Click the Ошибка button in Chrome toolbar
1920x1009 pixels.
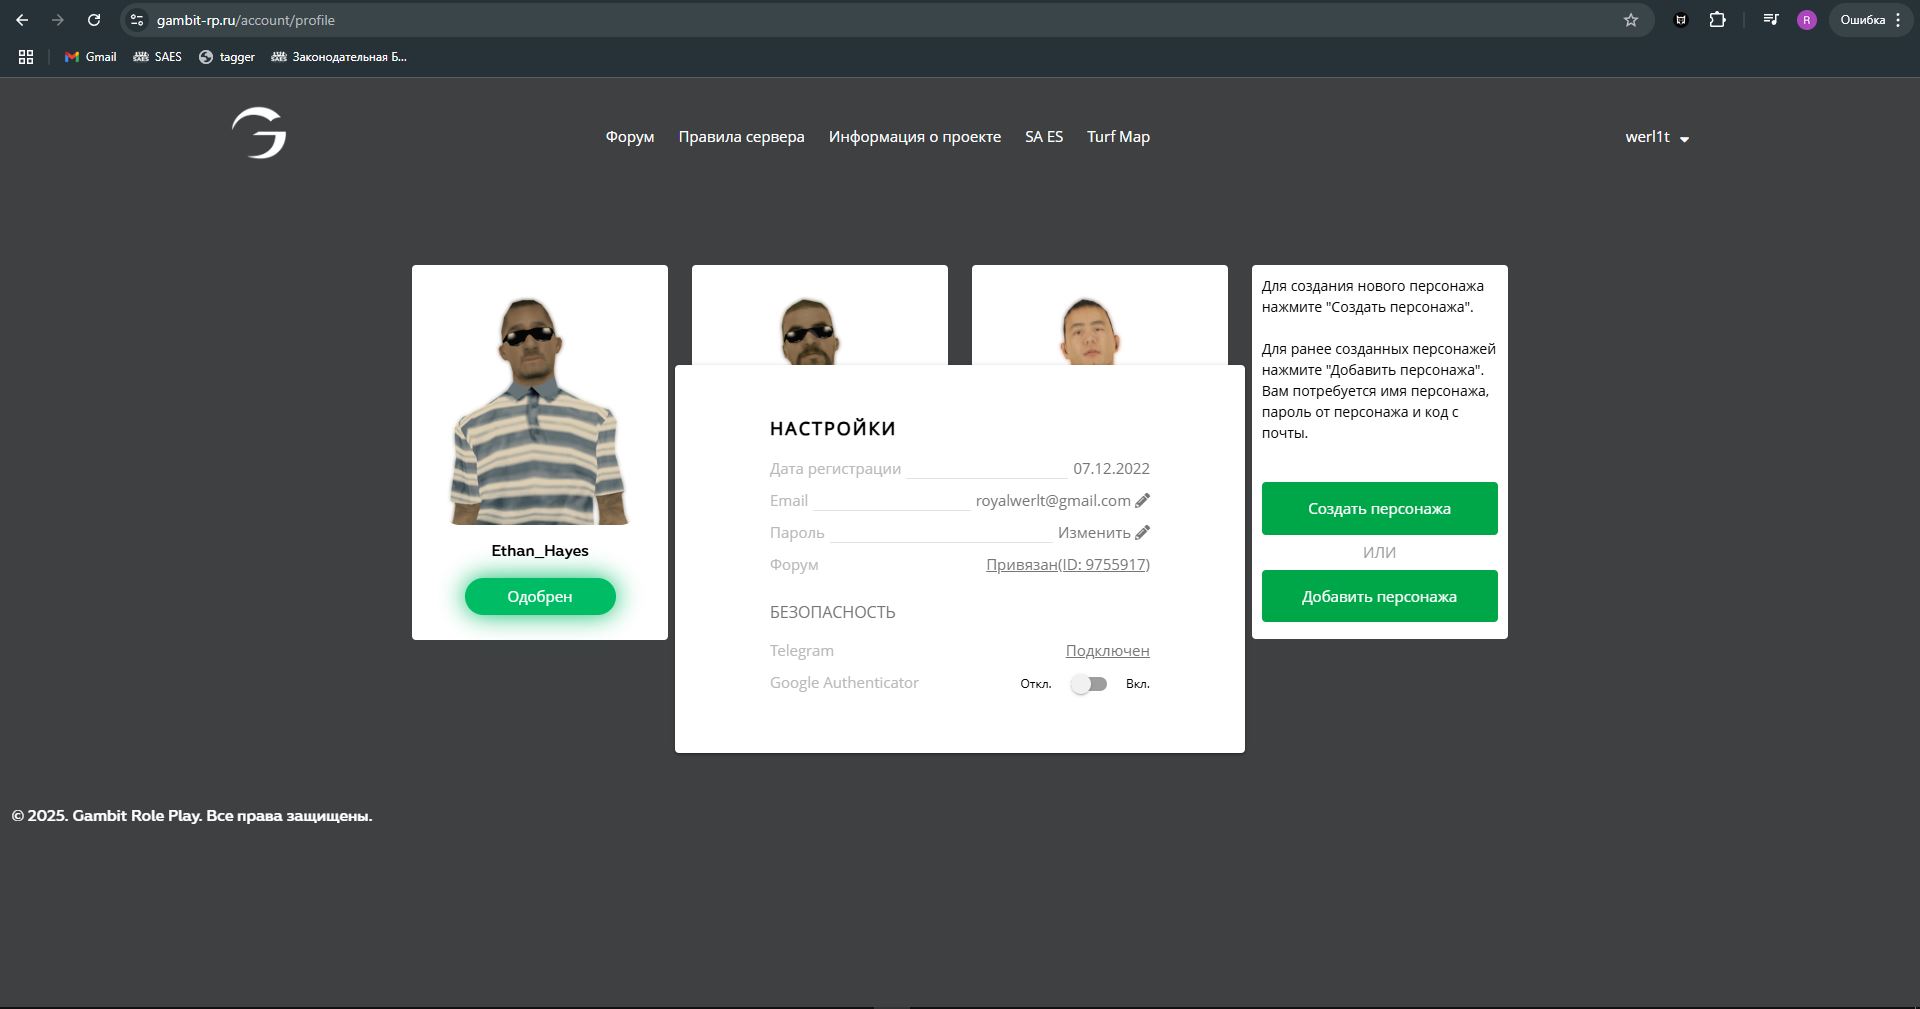(x=1862, y=20)
